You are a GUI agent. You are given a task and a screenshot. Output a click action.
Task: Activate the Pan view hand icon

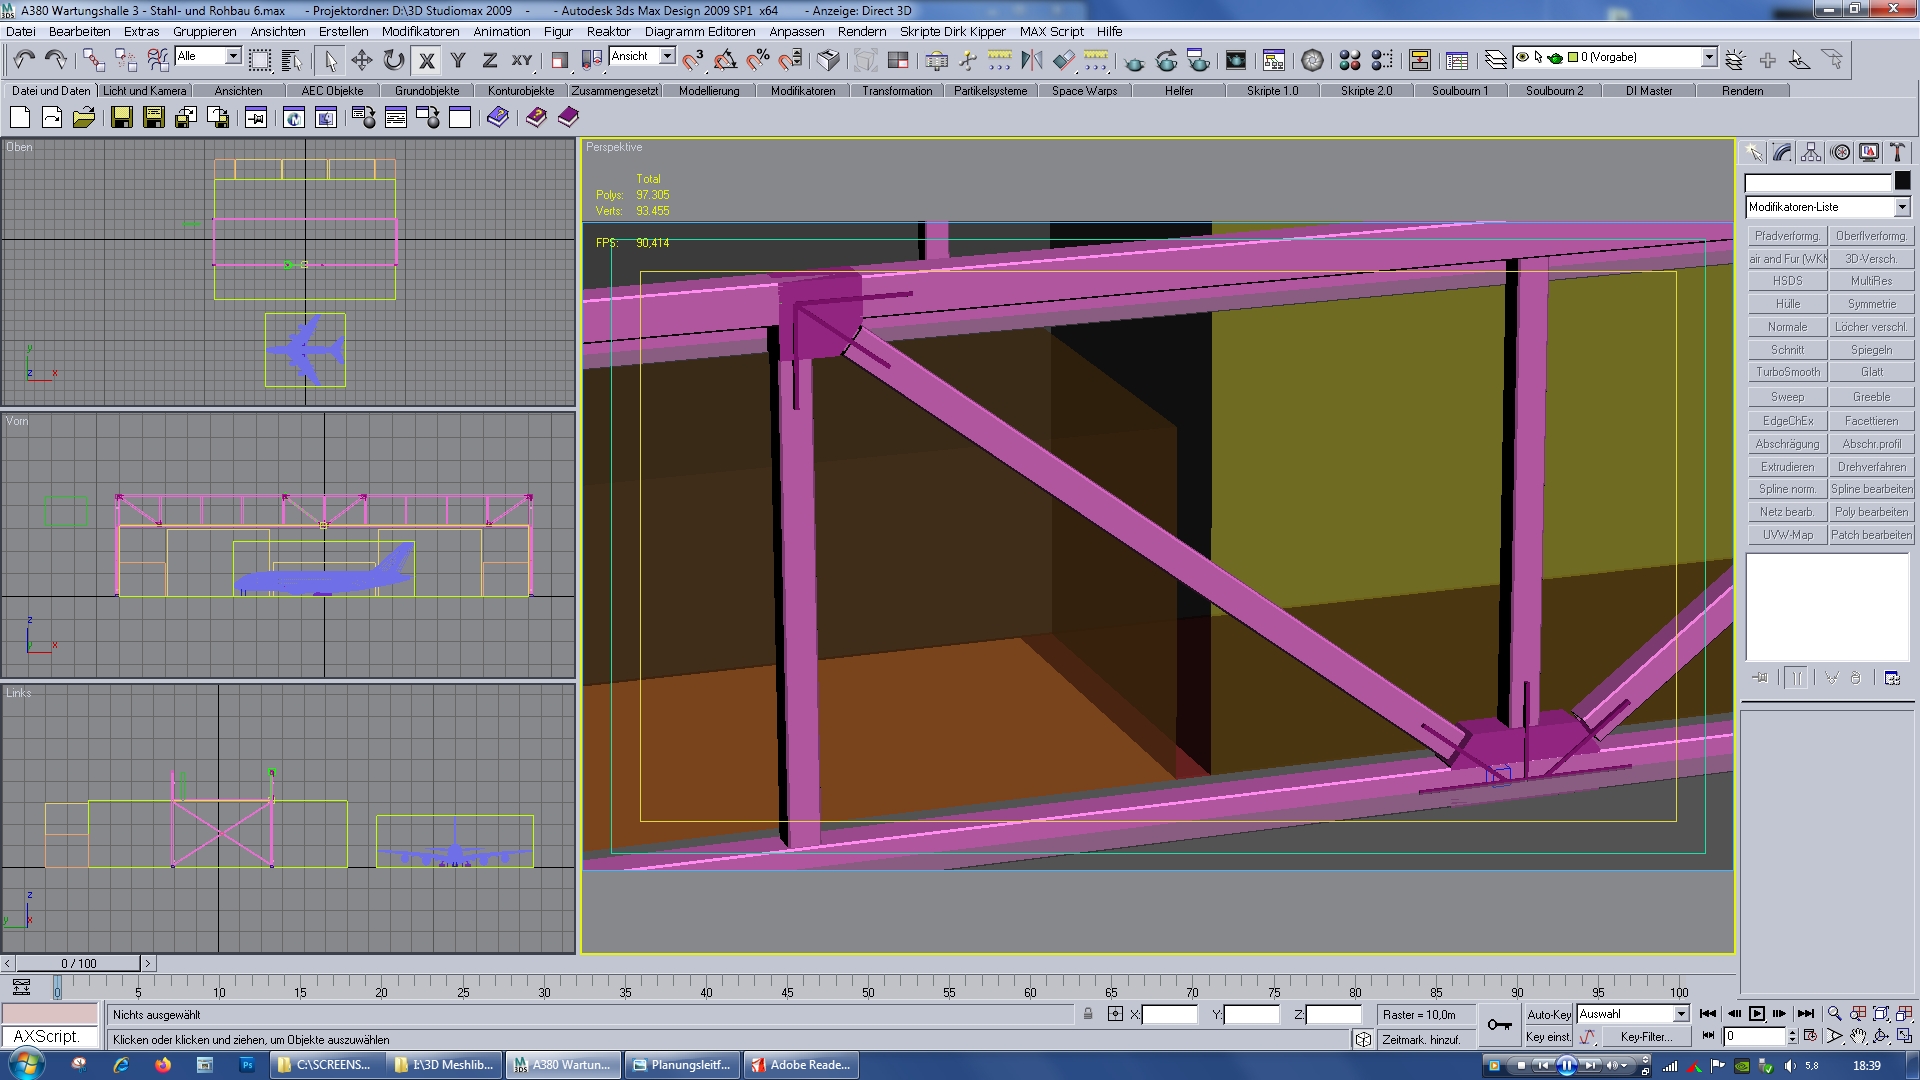click(1858, 1037)
